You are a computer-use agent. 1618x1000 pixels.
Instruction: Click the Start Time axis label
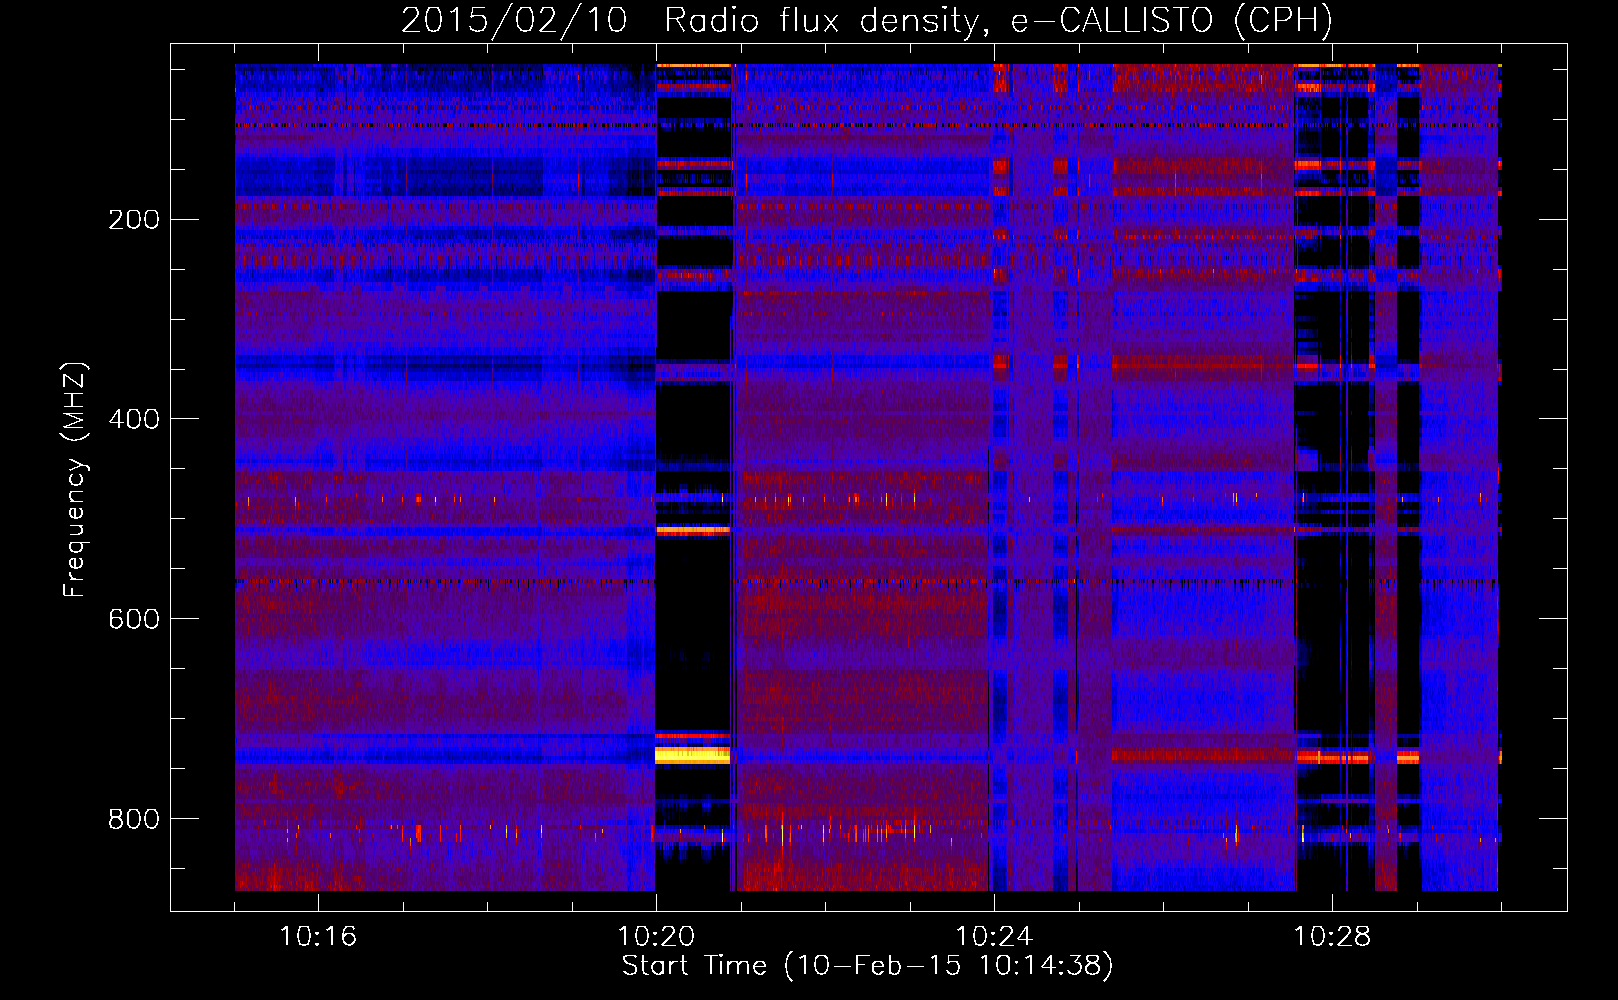867,966
